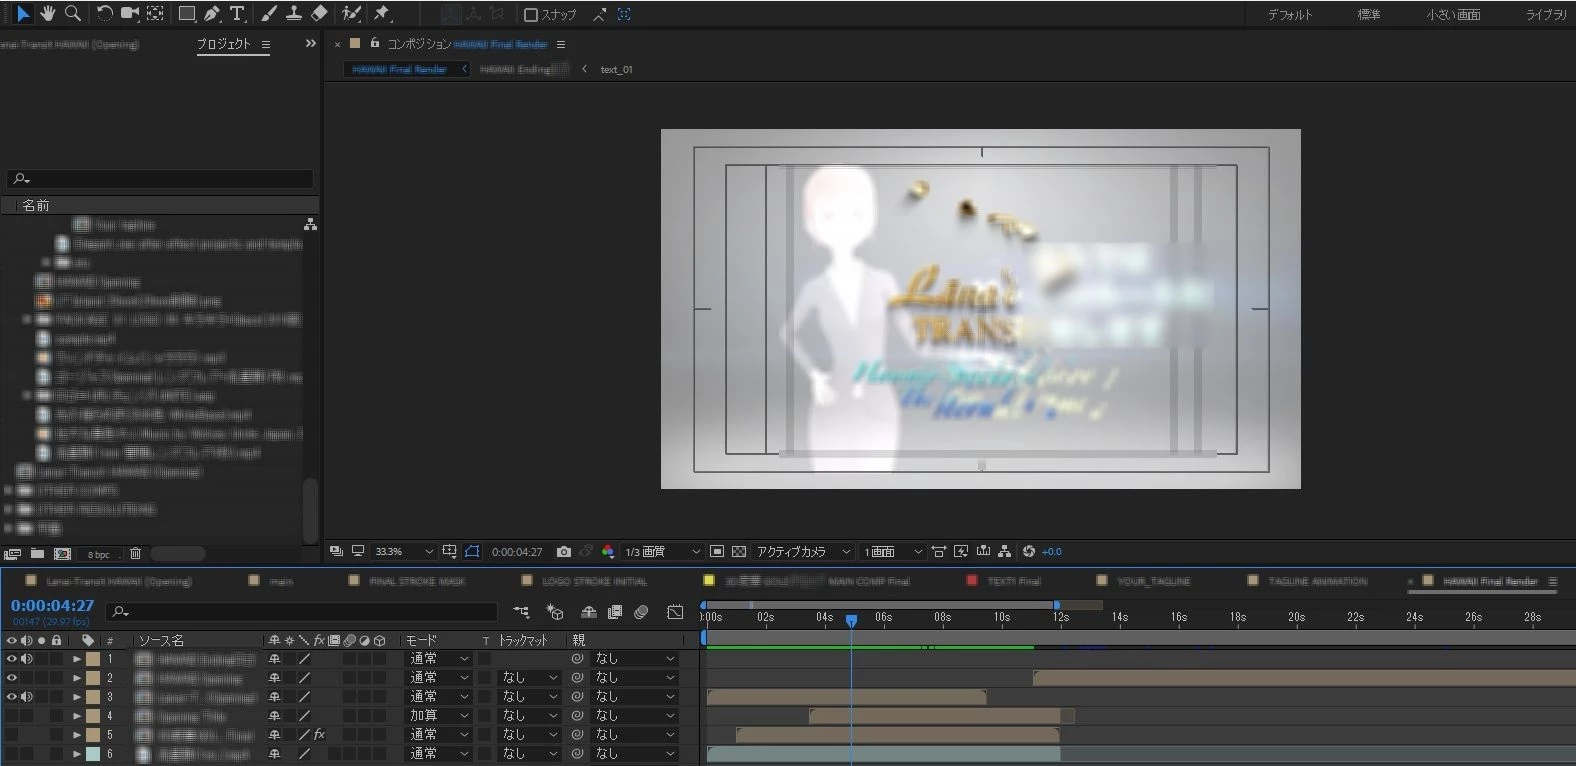Open the text_01 breadcrumb in composition viewer
The image size is (1576, 766).
616,69
